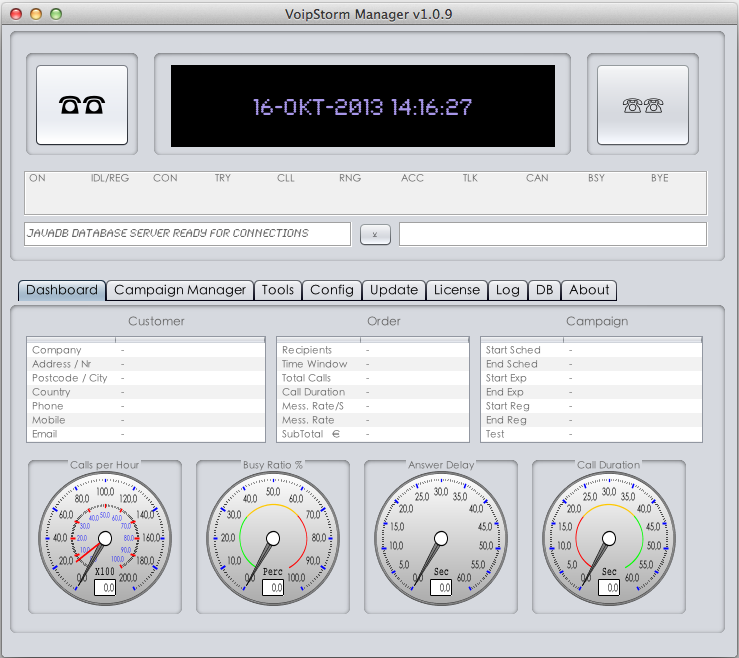Viewport: 739px width, 658px height.
Task: Click the Answer Delay gauge dial
Action: click(x=441, y=538)
